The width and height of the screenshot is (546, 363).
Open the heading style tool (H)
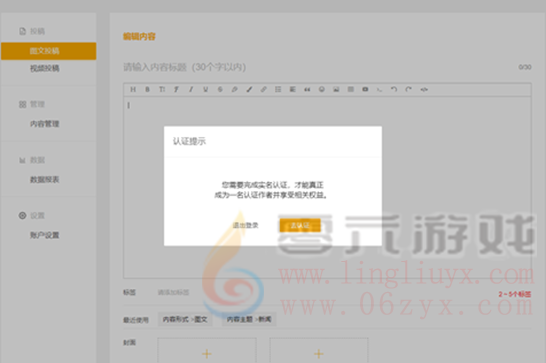pyautogui.click(x=133, y=90)
